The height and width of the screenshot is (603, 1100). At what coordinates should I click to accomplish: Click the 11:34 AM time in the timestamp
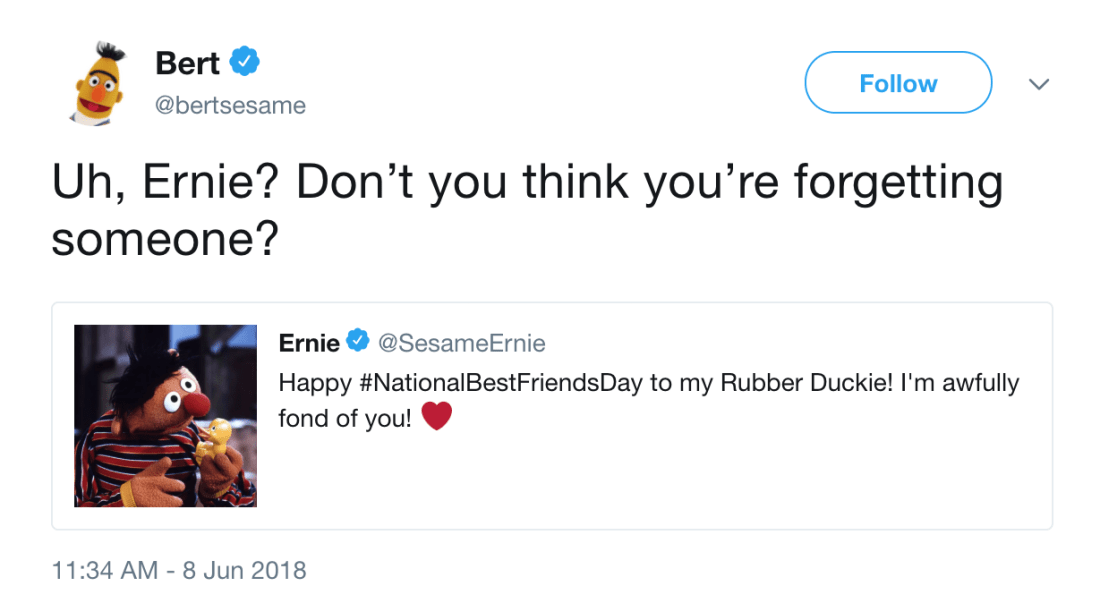[104, 571]
